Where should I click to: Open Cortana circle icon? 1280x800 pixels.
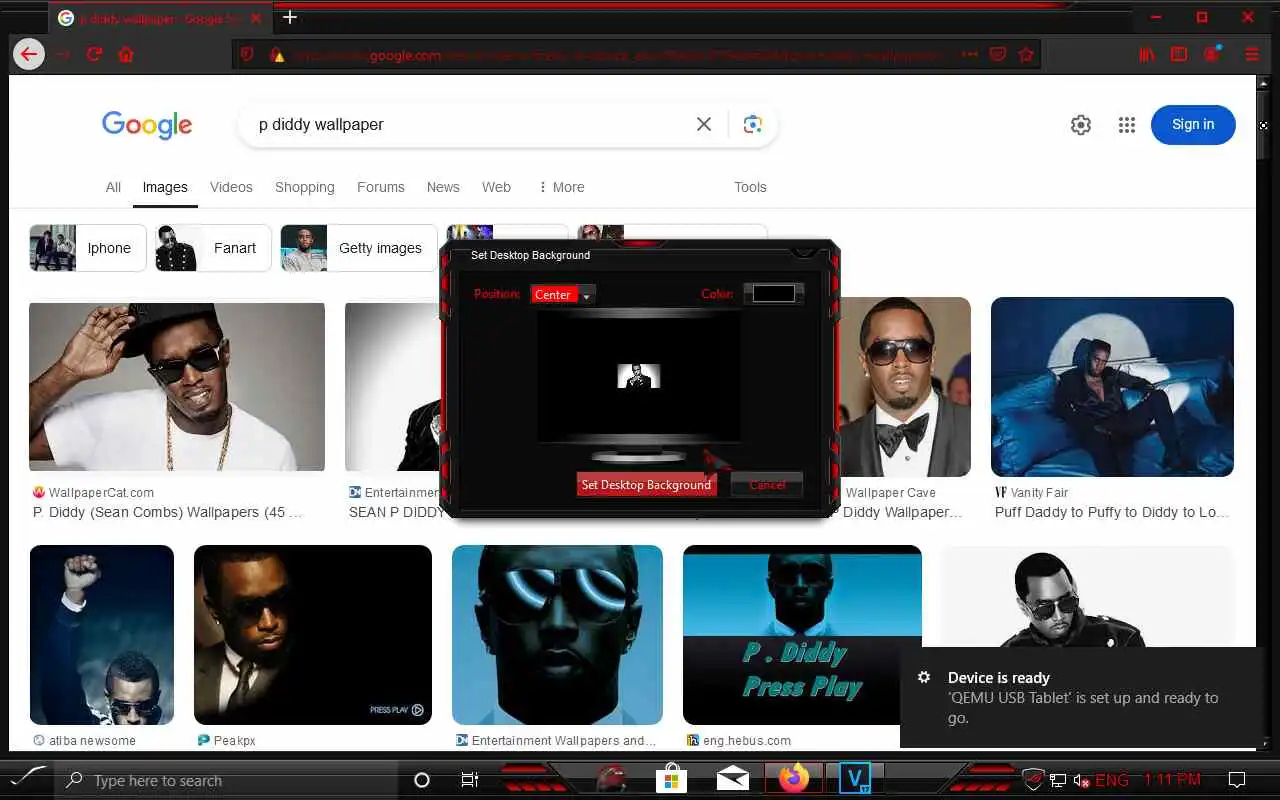pyautogui.click(x=422, y=780)
